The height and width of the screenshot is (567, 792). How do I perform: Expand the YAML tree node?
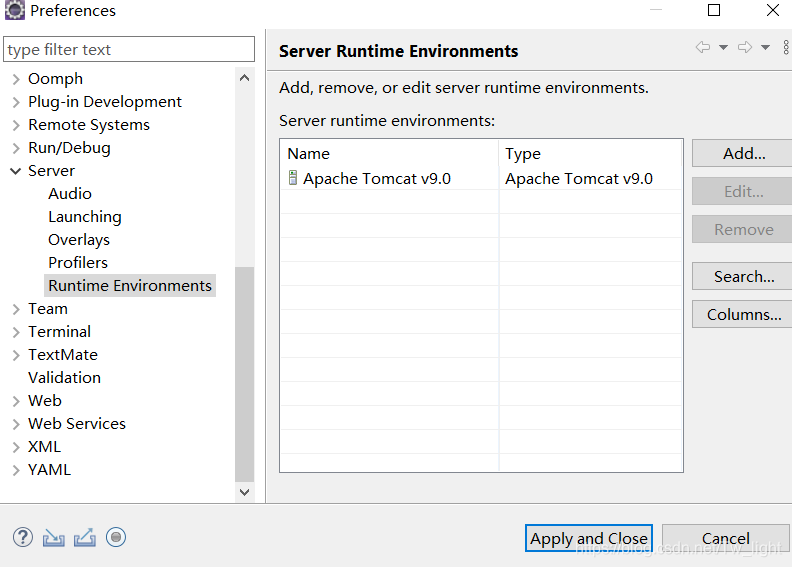pos(16,470)
